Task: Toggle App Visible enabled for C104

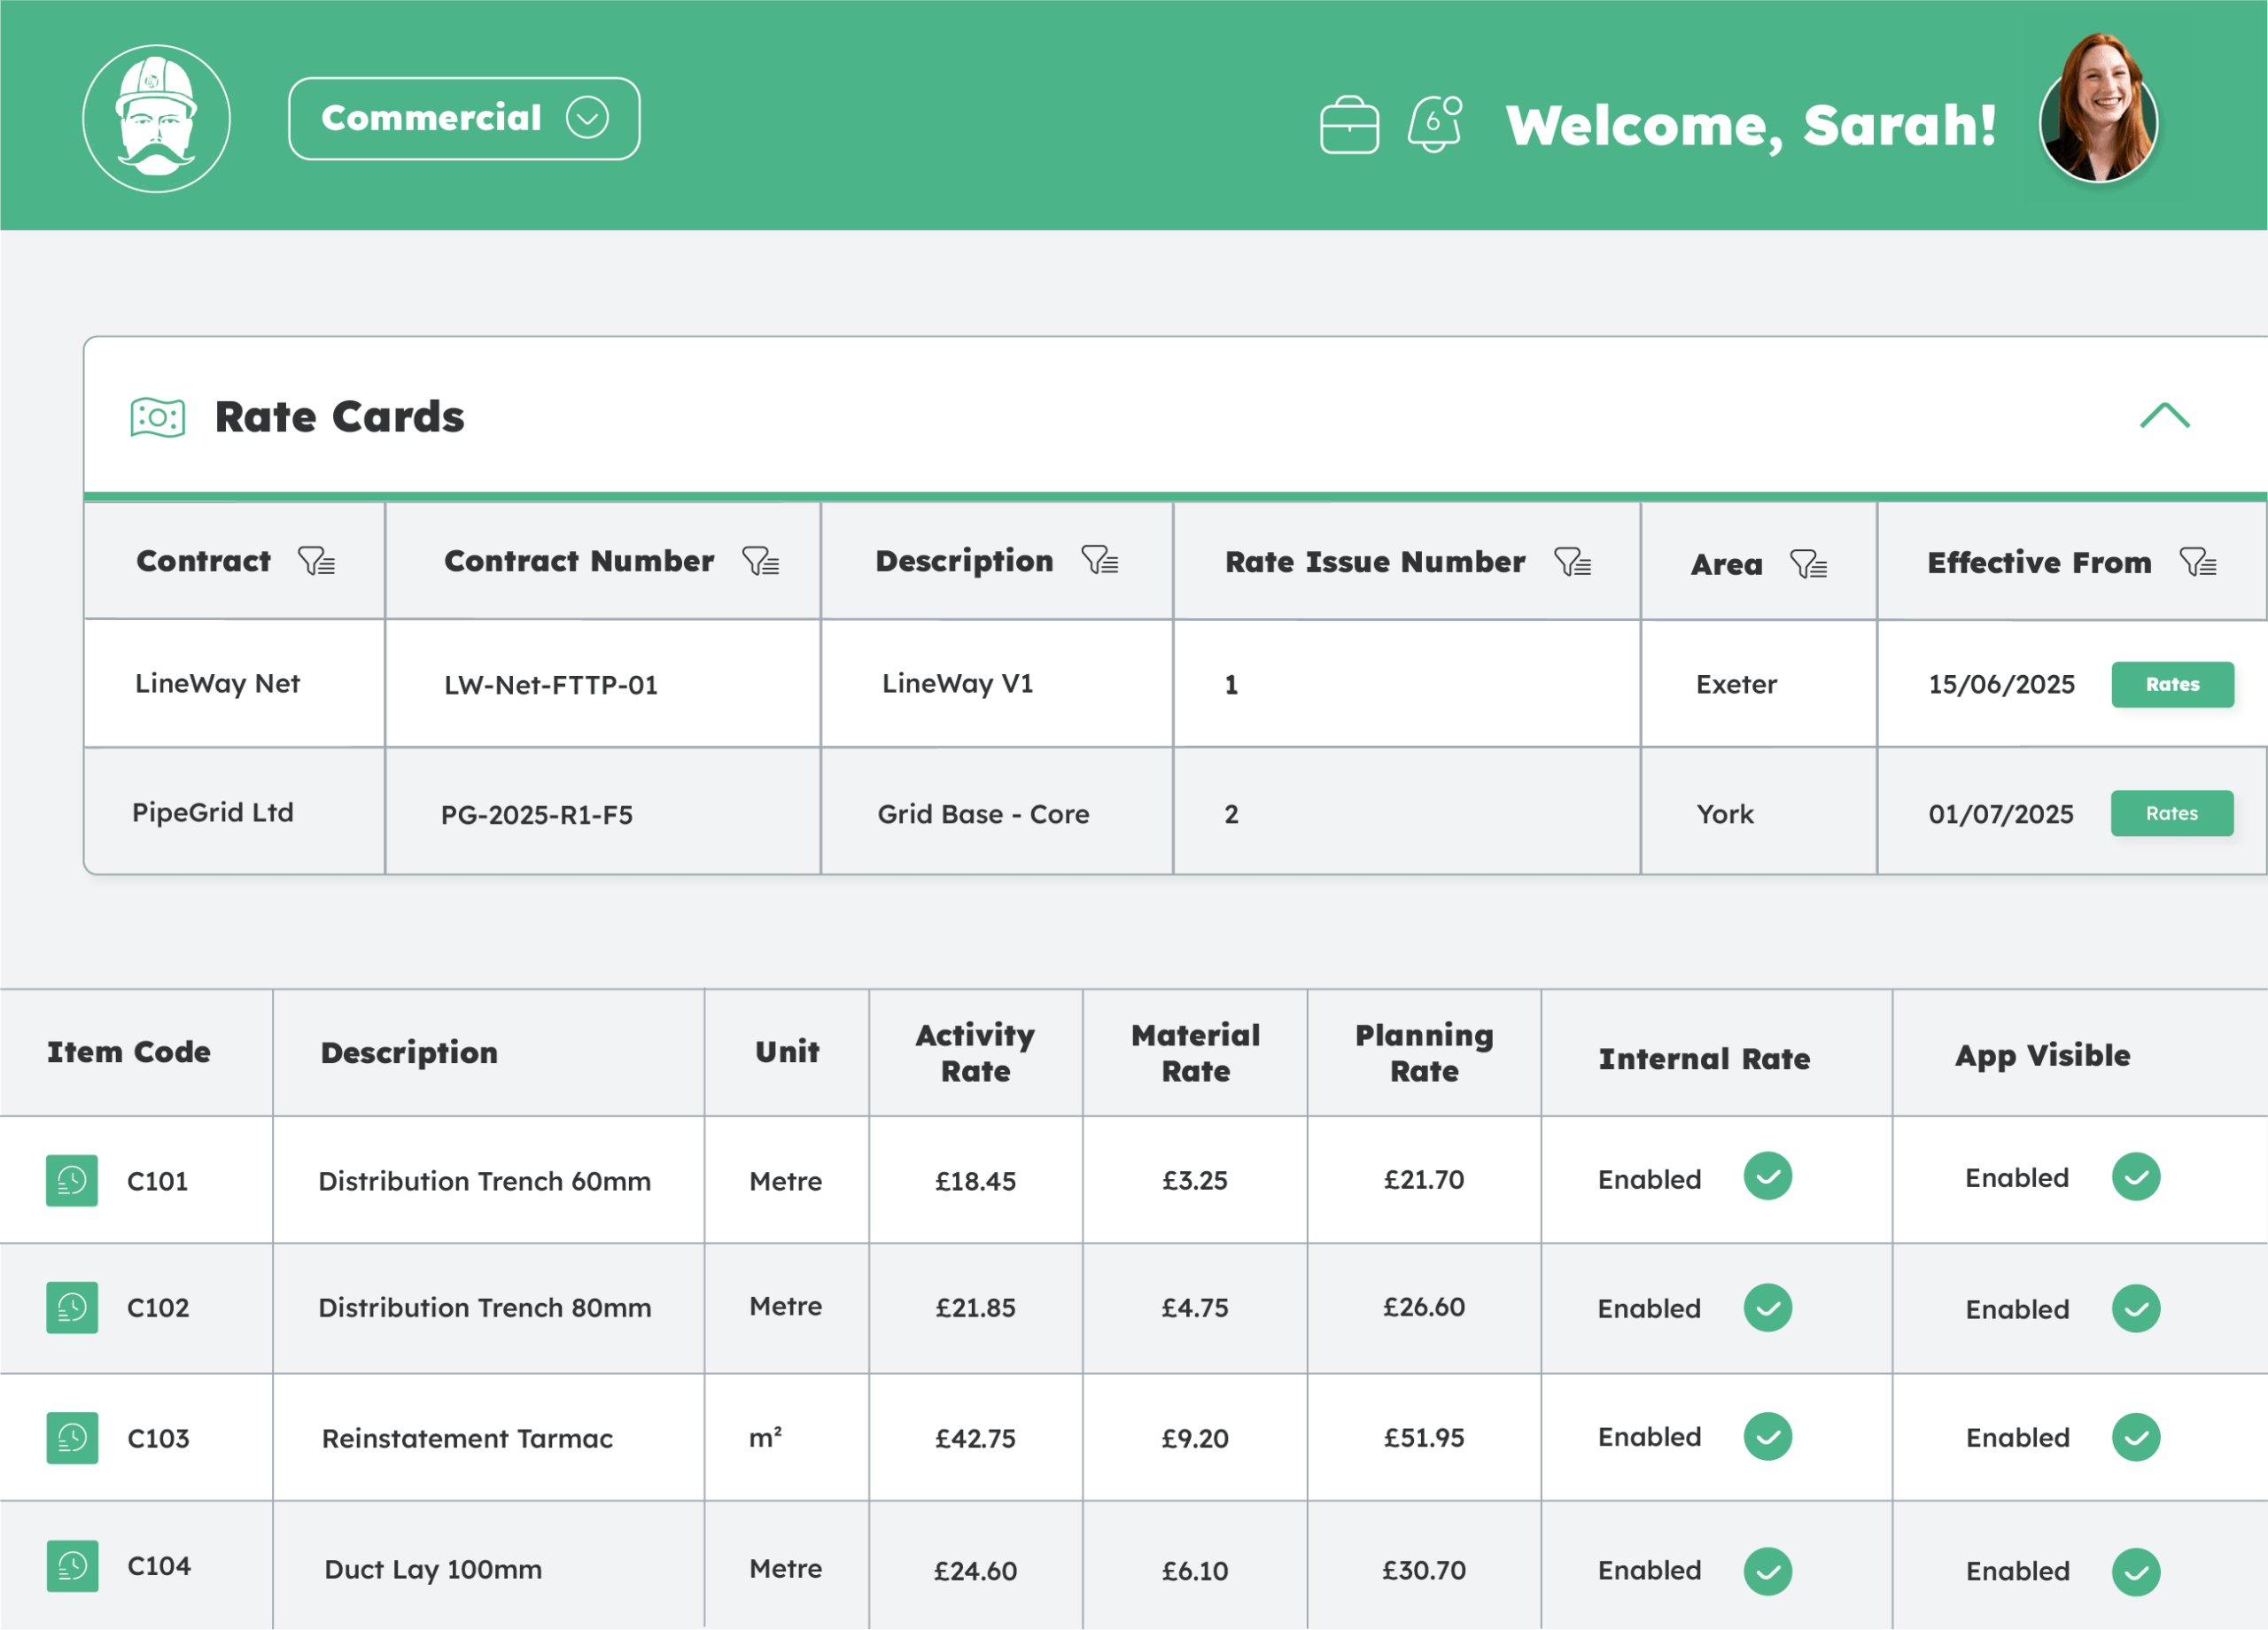Action: (2136, 1573)
